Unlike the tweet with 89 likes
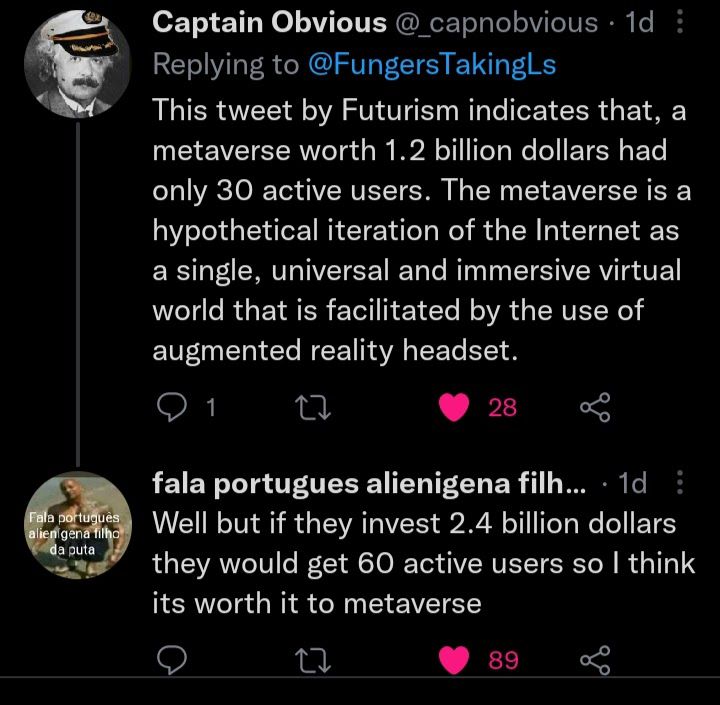The image size is (720, 705). 455,661
